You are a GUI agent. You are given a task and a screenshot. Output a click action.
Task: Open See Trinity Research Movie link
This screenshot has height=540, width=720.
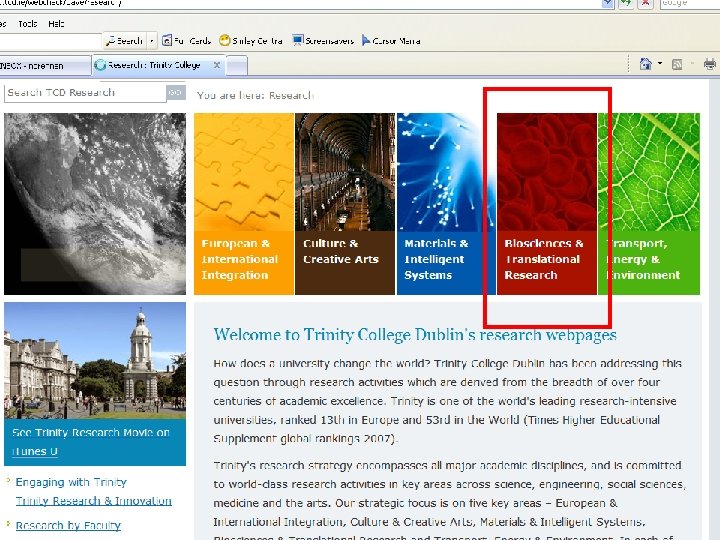coord(91,442)
